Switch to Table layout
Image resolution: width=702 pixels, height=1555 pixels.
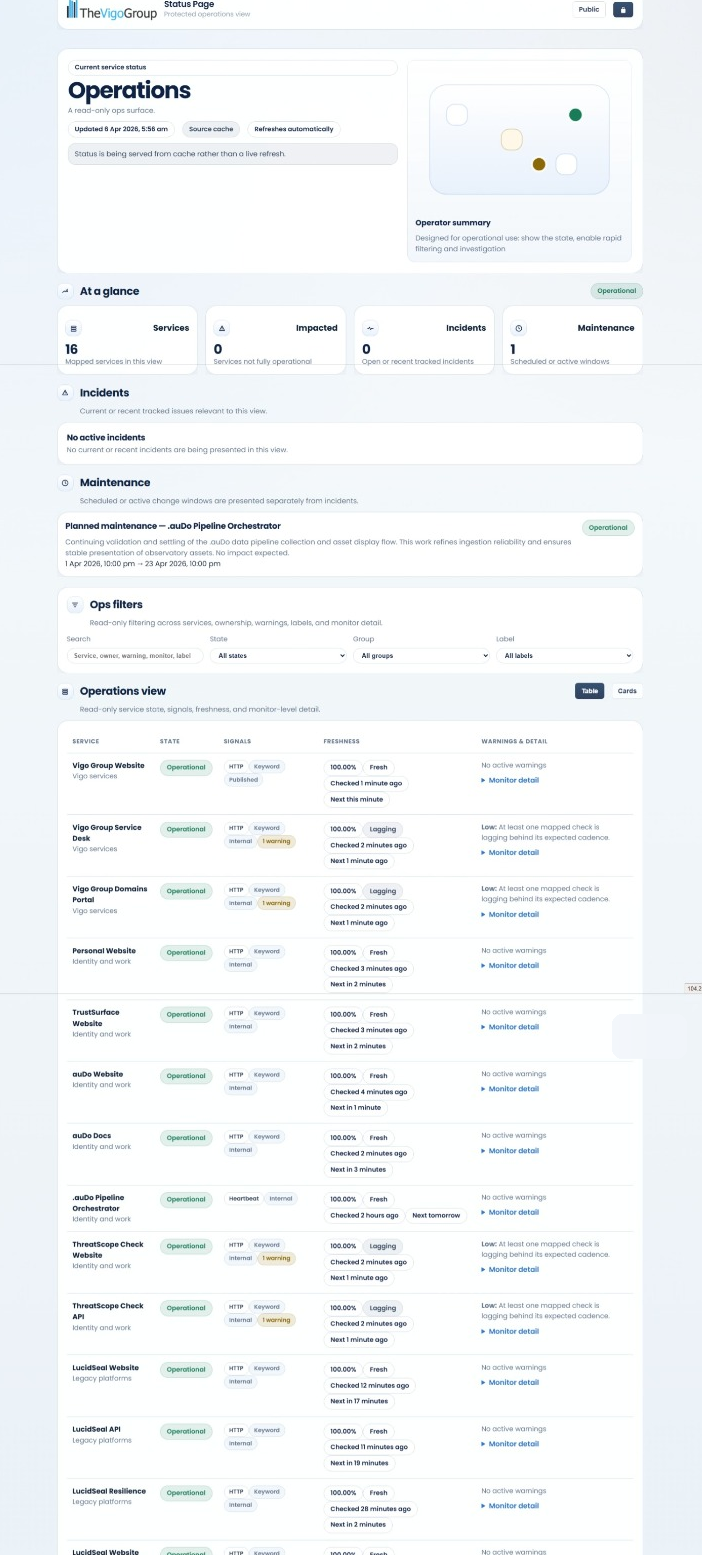click(x=590, y=691)
